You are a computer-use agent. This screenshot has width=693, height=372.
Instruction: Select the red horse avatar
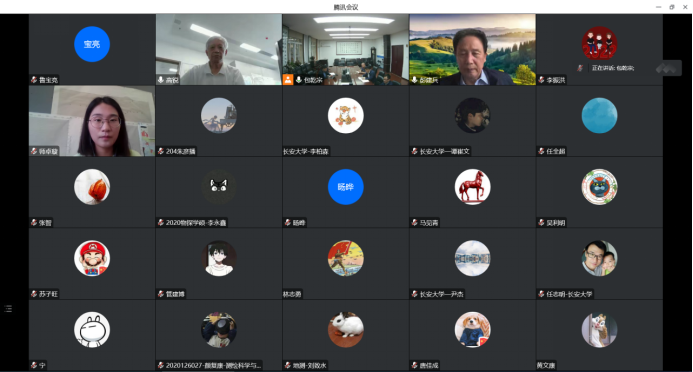pos(472,187)
